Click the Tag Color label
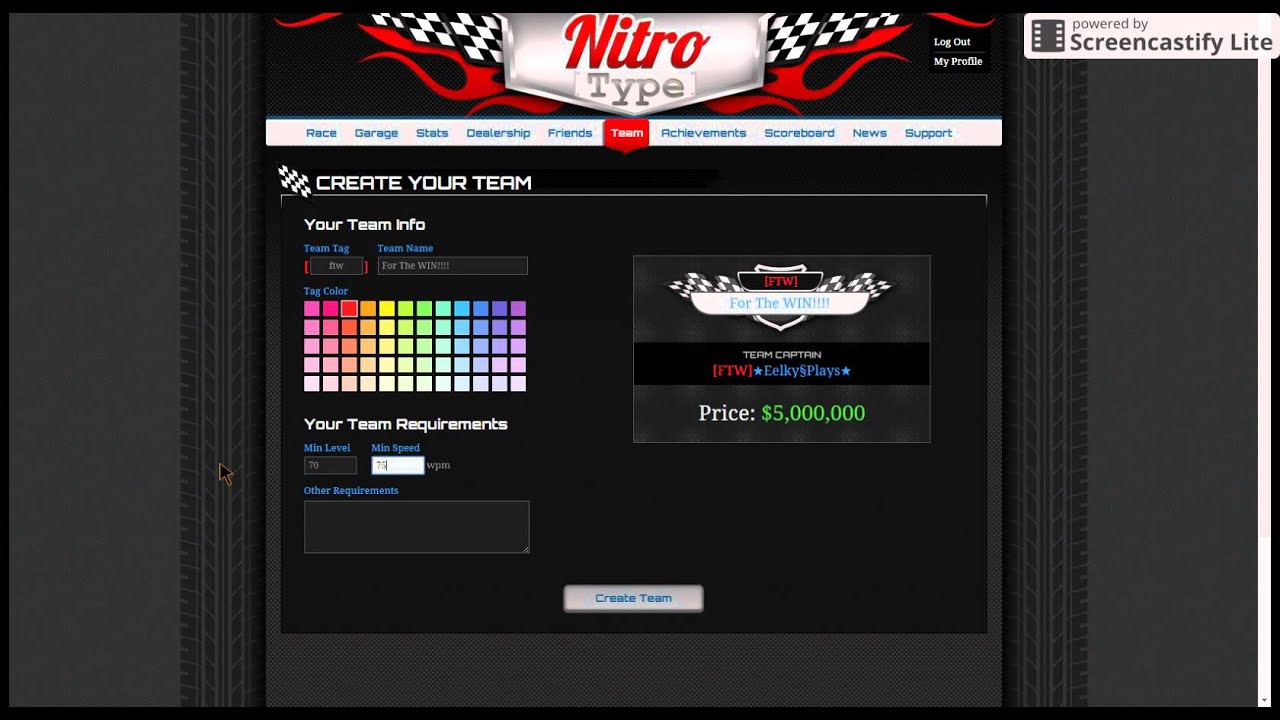Image resolution: width=1280 pixels, height=720 pixels. pyautogui.click(x=326, y=291)
